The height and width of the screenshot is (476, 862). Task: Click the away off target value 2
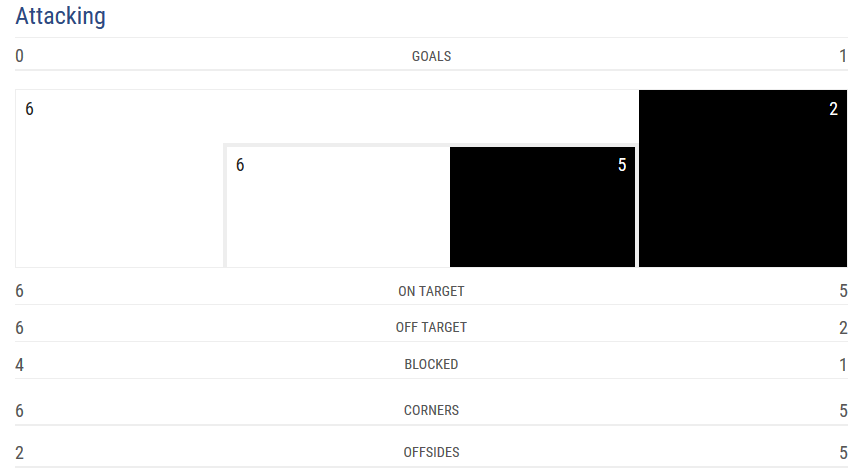coord(843,328)
